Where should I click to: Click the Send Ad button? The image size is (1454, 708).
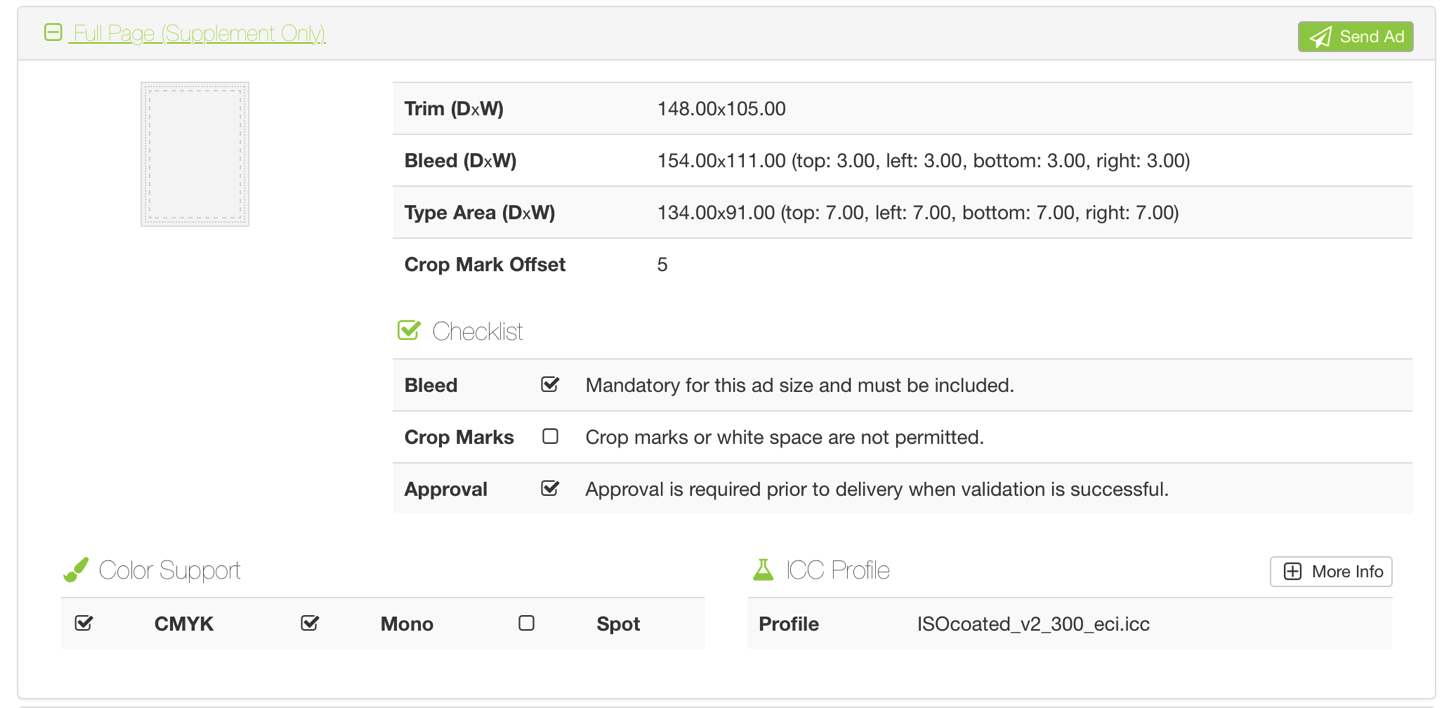(x=1355, y=36)
